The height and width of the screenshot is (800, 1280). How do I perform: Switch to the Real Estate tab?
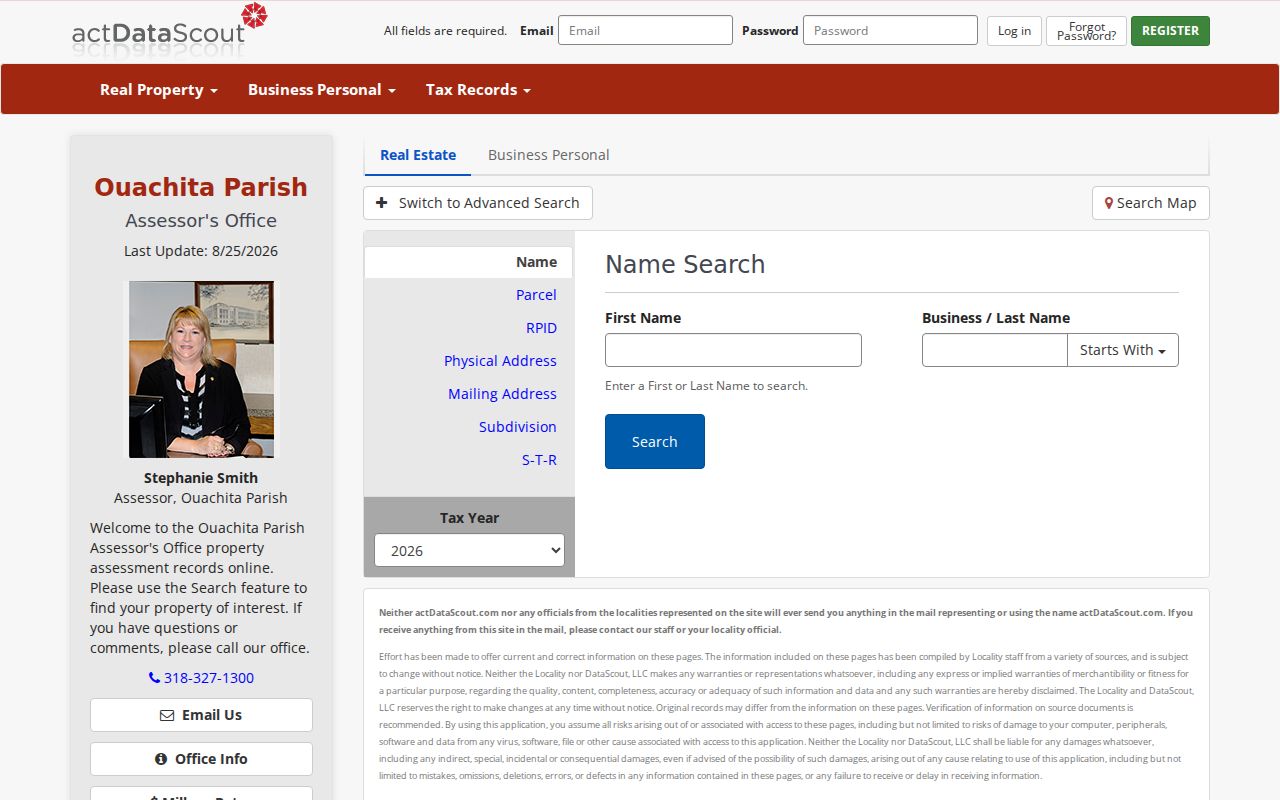(x=418, y=155)
